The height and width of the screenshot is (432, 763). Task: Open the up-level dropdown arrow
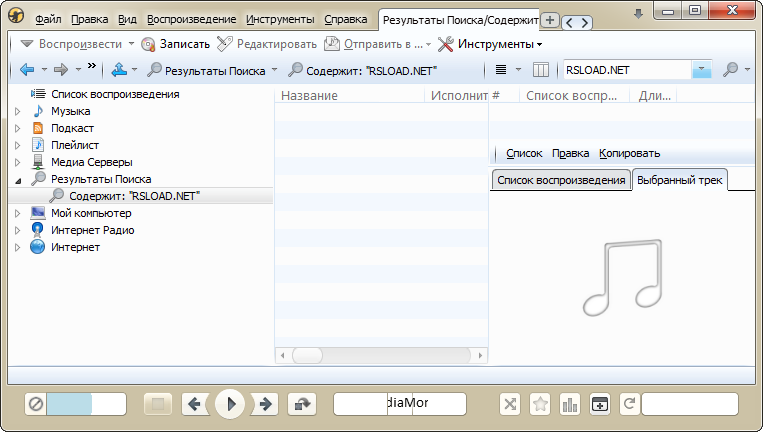(x=134, y=70)
